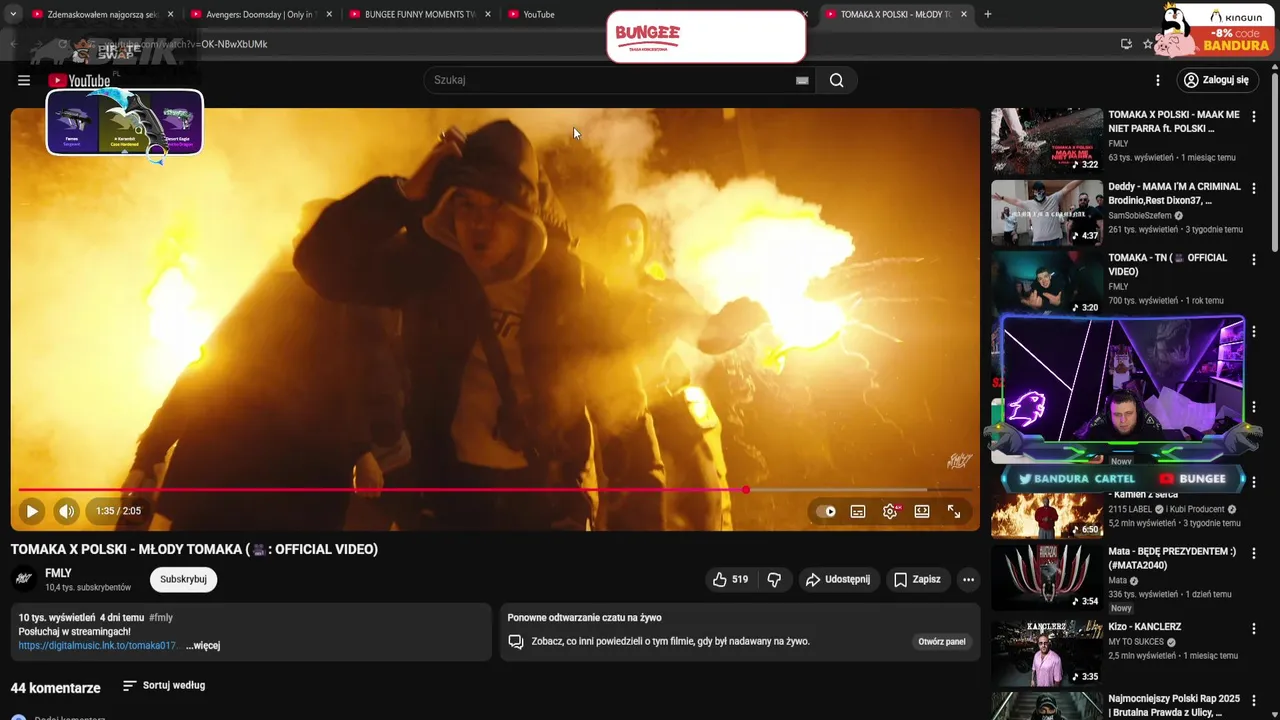Mute the video using the volume icon

point(66,511)
